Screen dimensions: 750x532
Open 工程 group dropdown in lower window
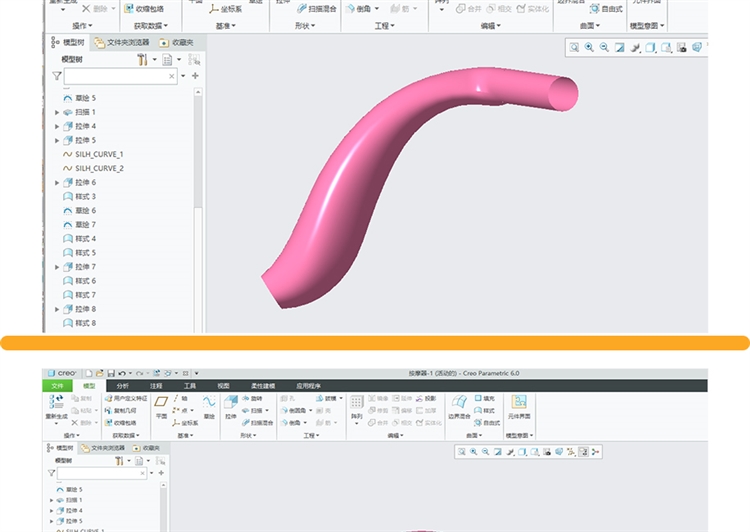[x=311, y=435]
